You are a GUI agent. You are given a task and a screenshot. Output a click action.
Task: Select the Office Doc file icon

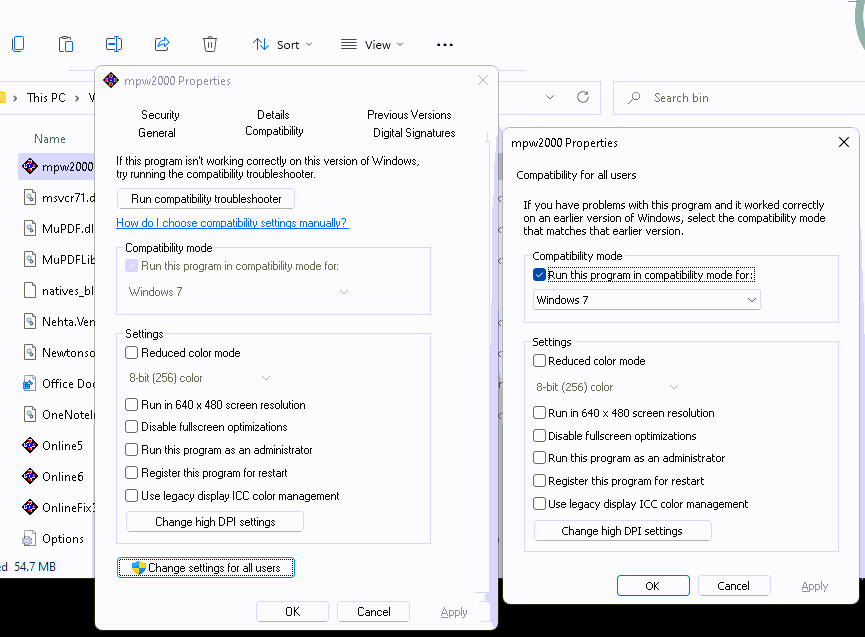(30, 383)
